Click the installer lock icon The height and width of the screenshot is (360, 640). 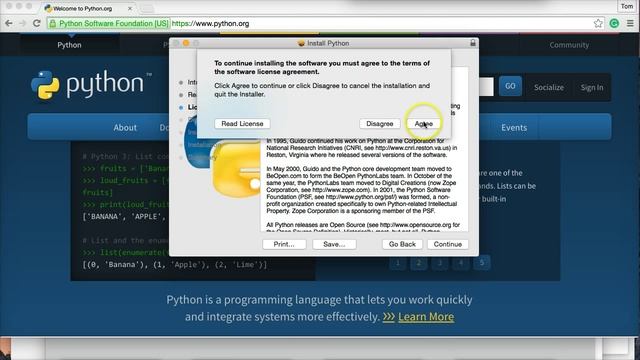473,43
